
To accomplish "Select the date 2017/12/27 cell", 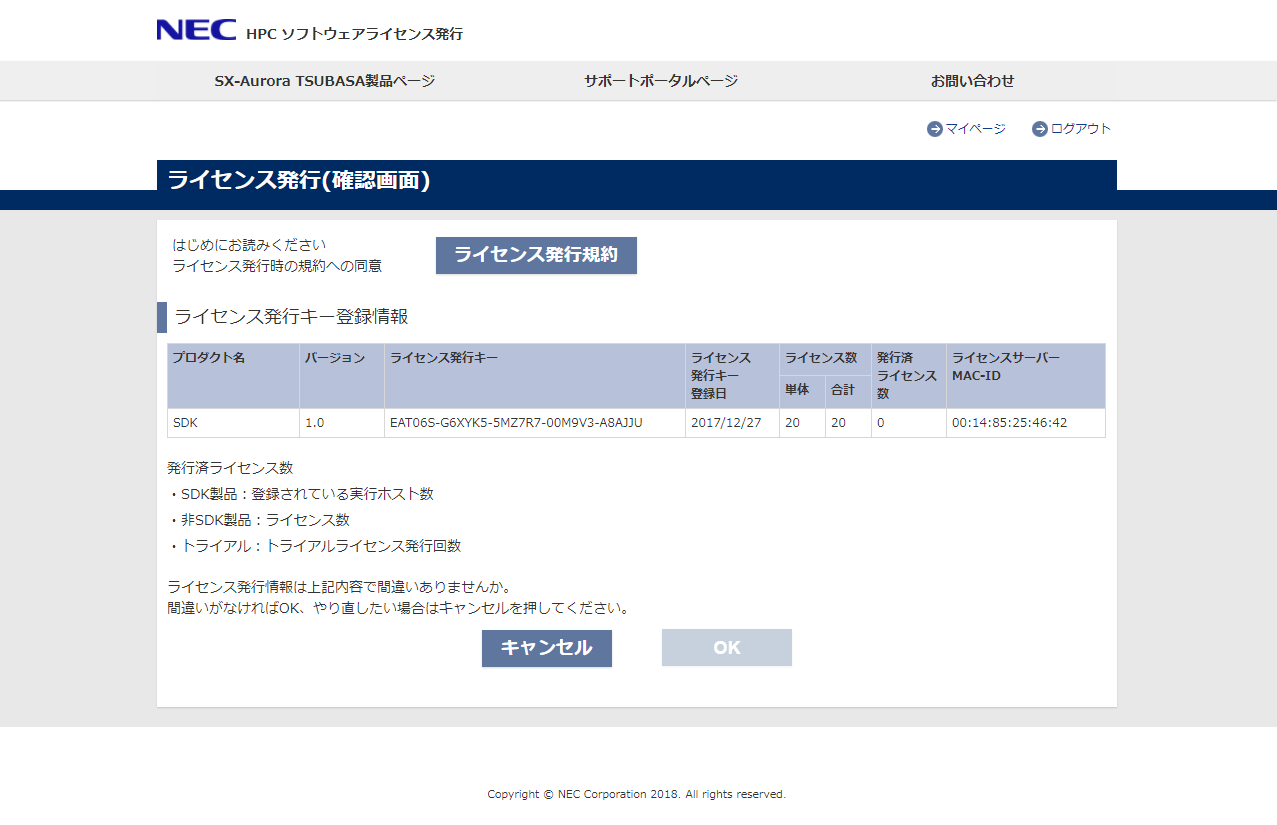I will pyautogui.click(x=732, y=423).
